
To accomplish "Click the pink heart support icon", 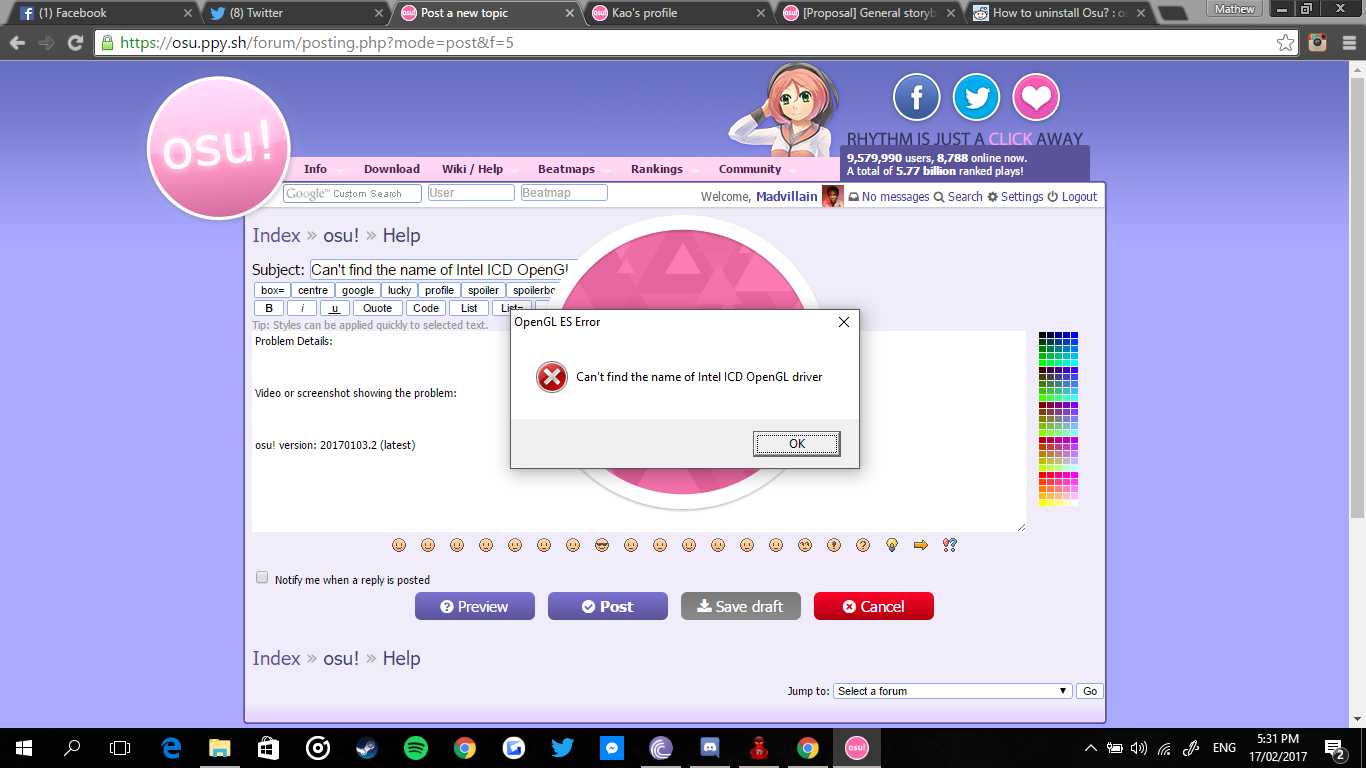I will pos(1036,98).
